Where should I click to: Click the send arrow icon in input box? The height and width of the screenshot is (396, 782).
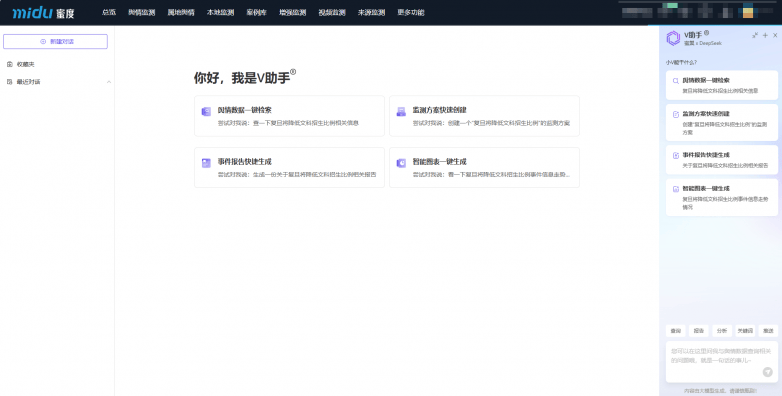pyautogui.click(x=768, y=372)
